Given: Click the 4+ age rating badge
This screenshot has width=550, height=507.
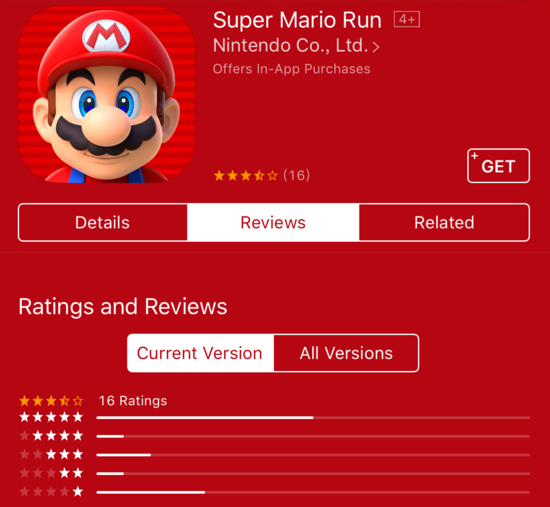Looking at the screenshot, I should click(407, 19).
